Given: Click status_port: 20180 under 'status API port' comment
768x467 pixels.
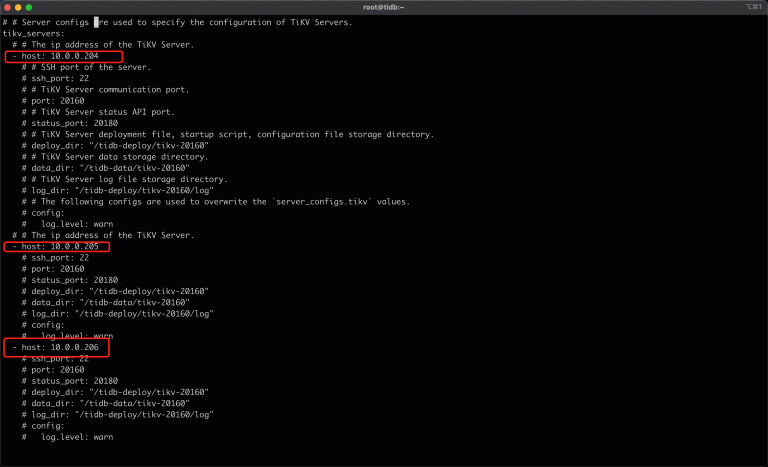Looking at the screenshot, I should tap(70, 123).
